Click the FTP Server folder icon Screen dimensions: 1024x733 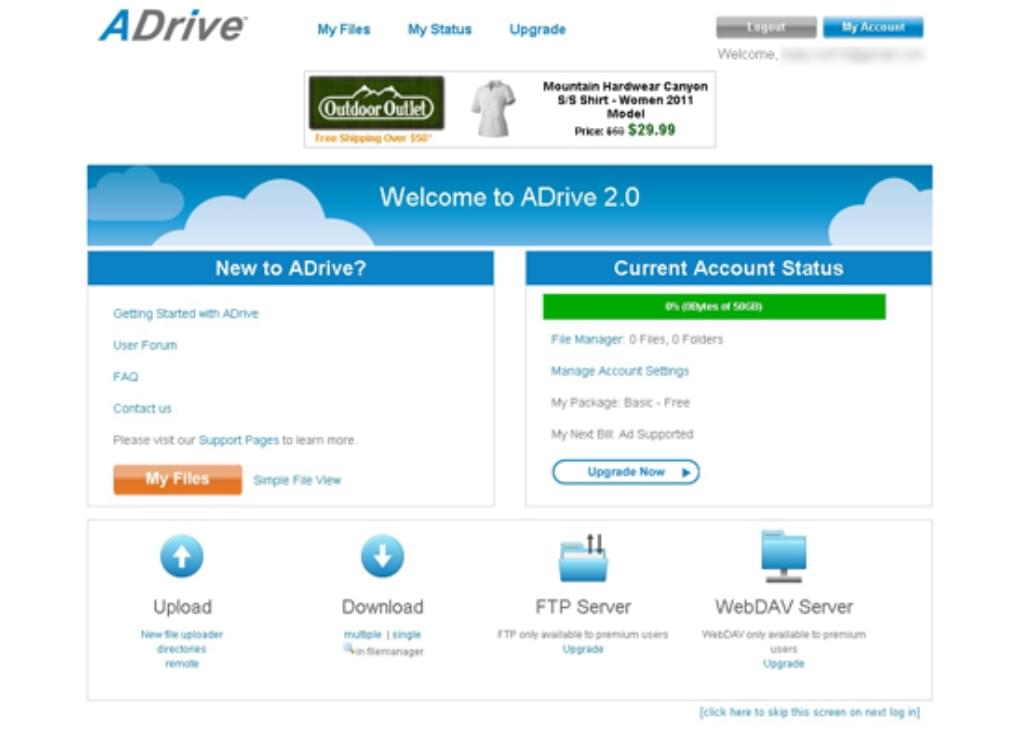[x=583, y=557]
